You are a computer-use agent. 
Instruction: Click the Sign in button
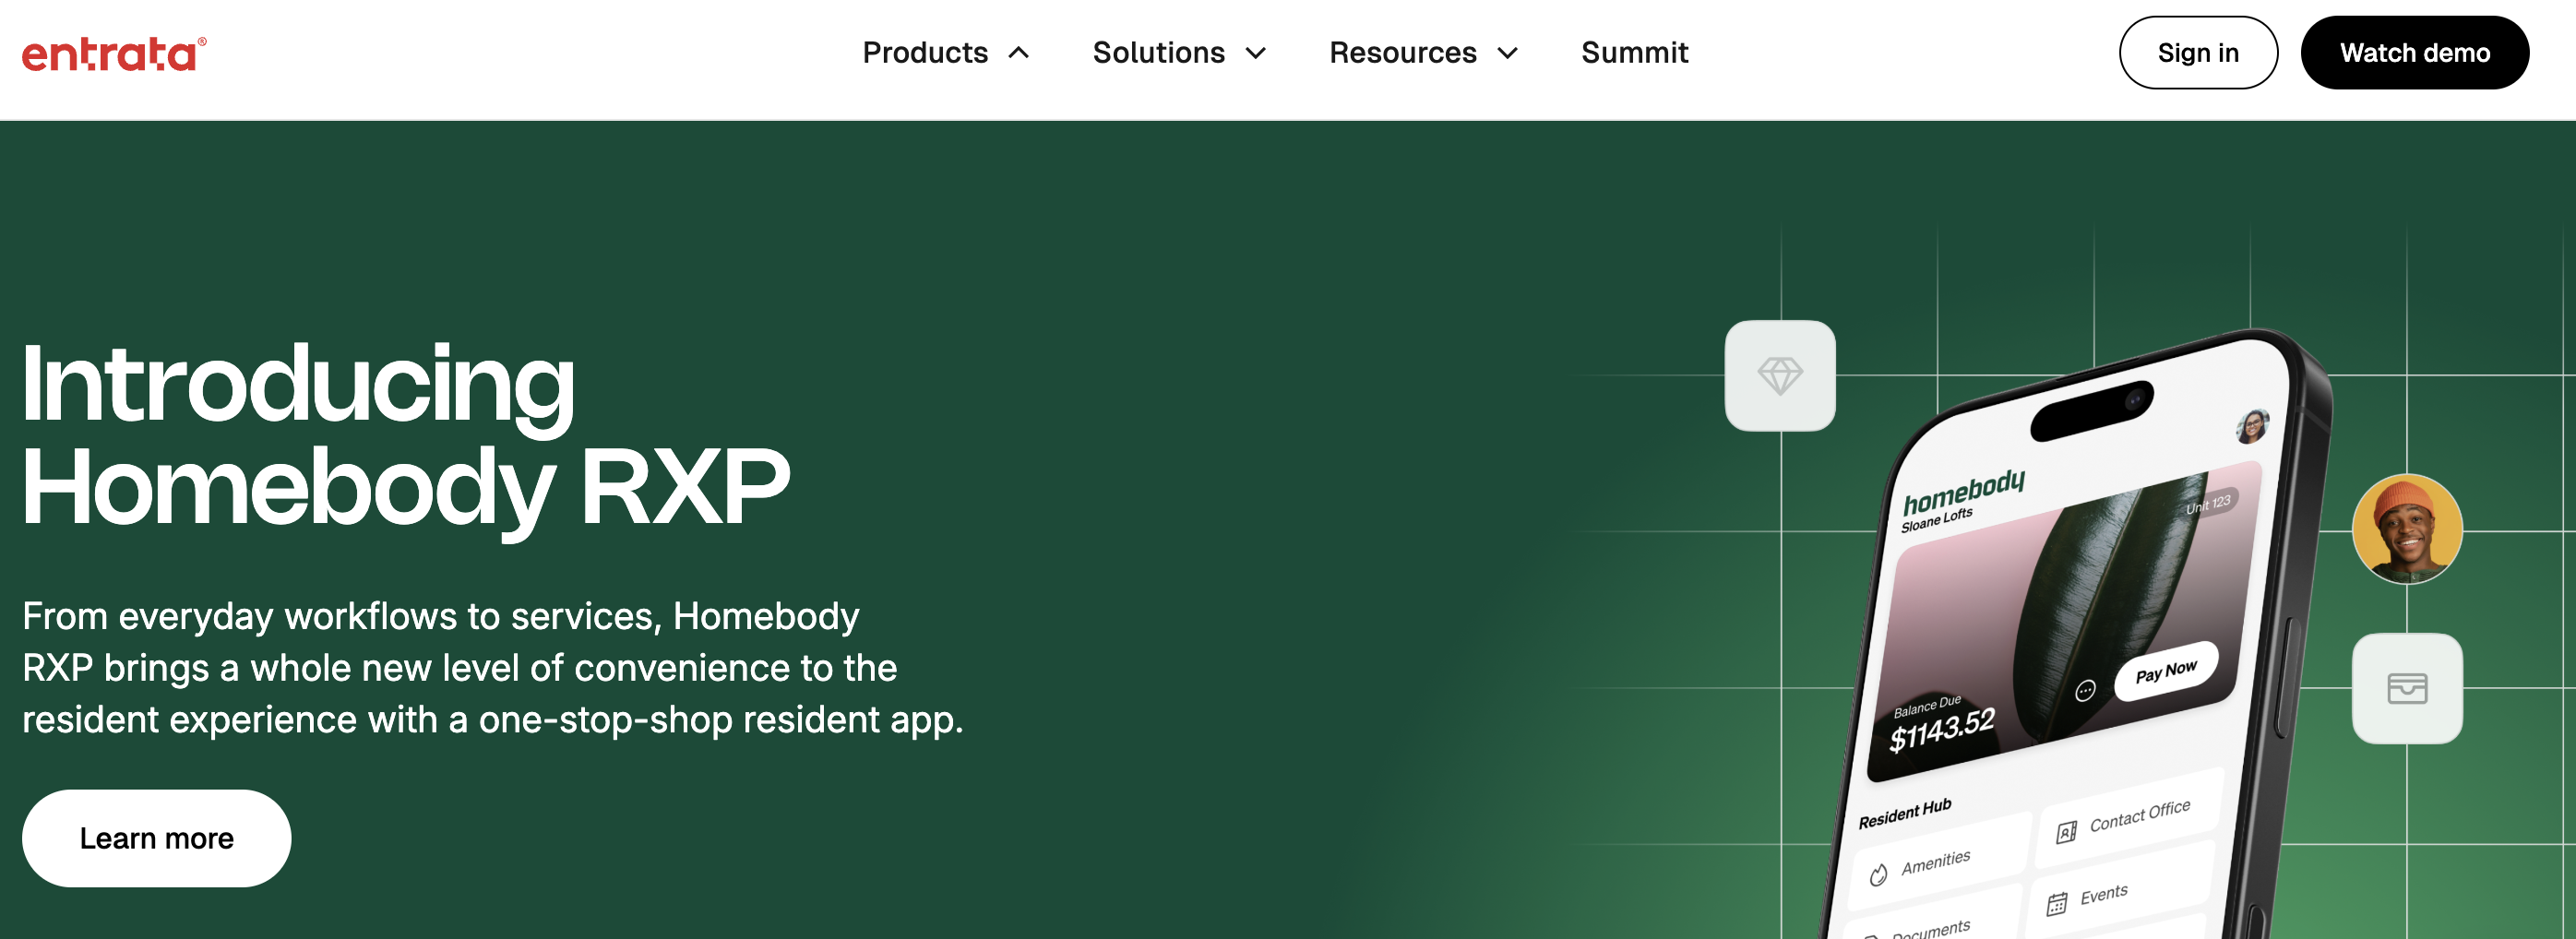click(x=2198, y=53)
